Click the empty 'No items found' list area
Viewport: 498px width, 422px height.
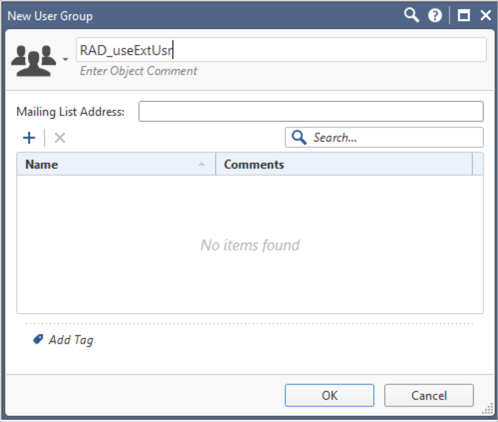pos(250,245)
